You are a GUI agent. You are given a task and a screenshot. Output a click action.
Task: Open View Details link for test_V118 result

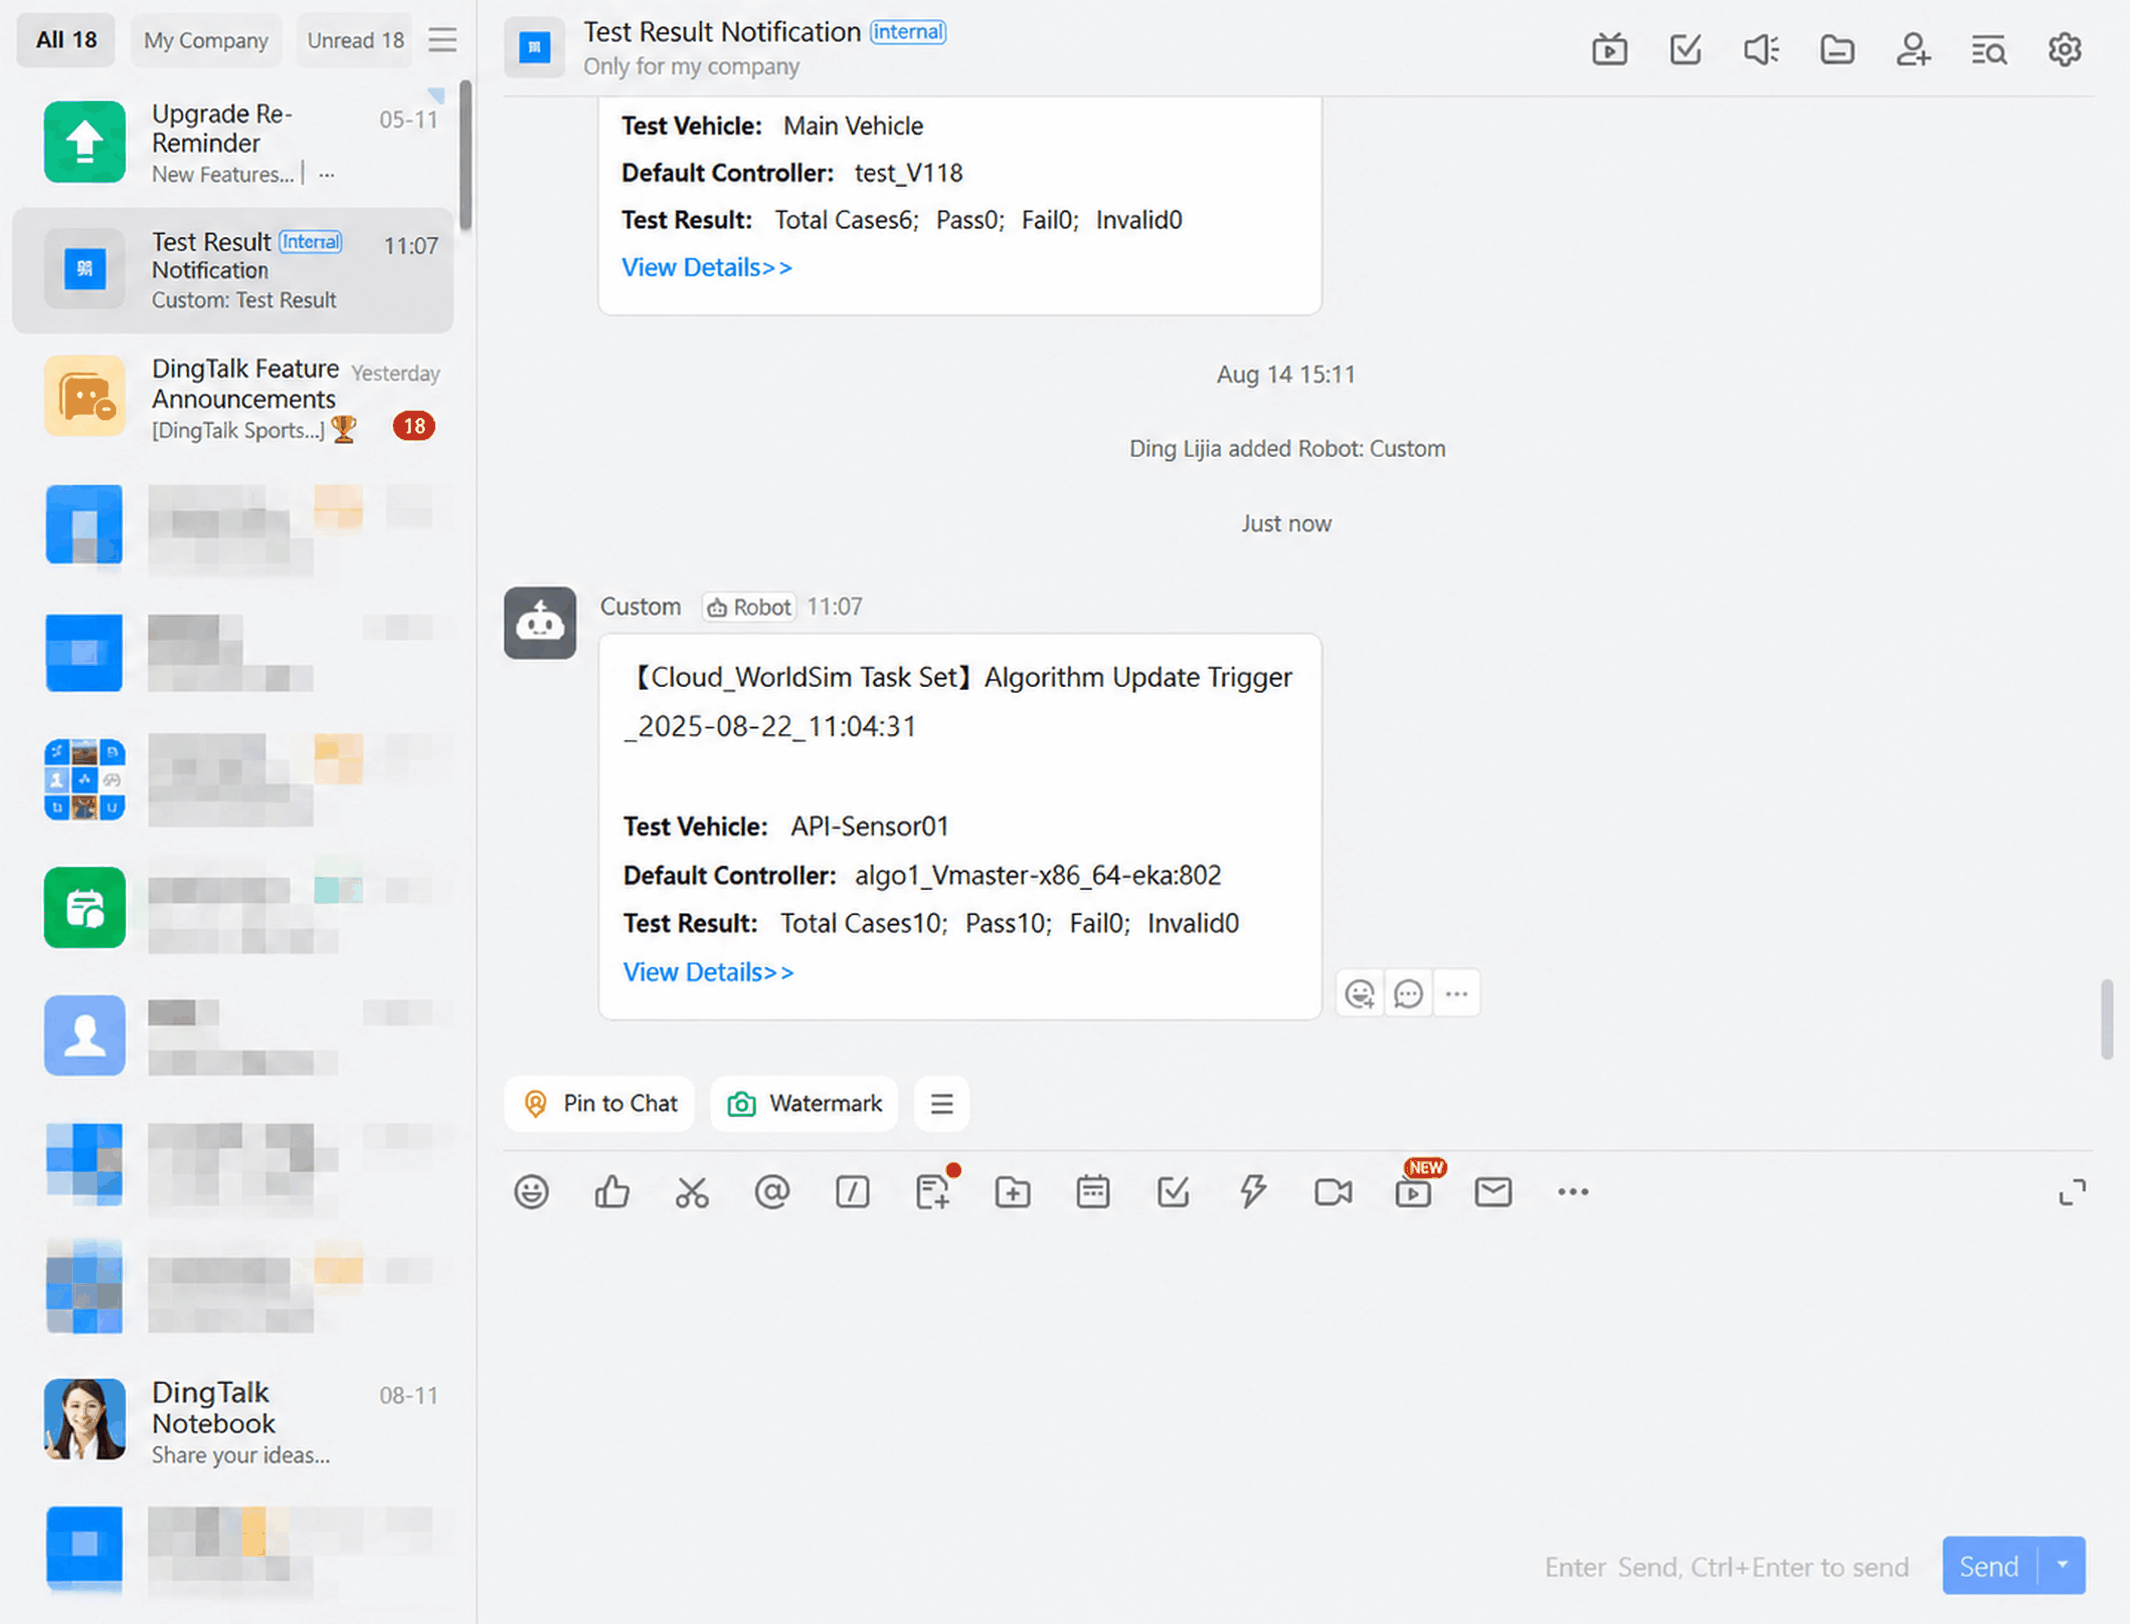(707, 267)
